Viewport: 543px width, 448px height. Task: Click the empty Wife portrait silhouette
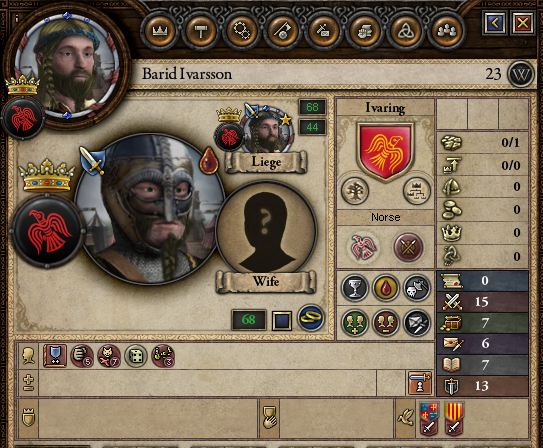(x=266, y=230)
